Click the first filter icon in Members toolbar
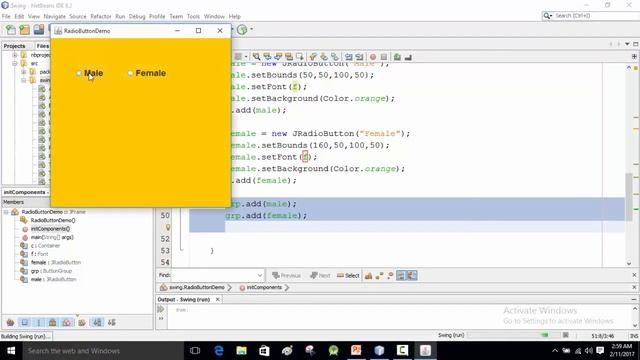 click(x=11, y=322)
